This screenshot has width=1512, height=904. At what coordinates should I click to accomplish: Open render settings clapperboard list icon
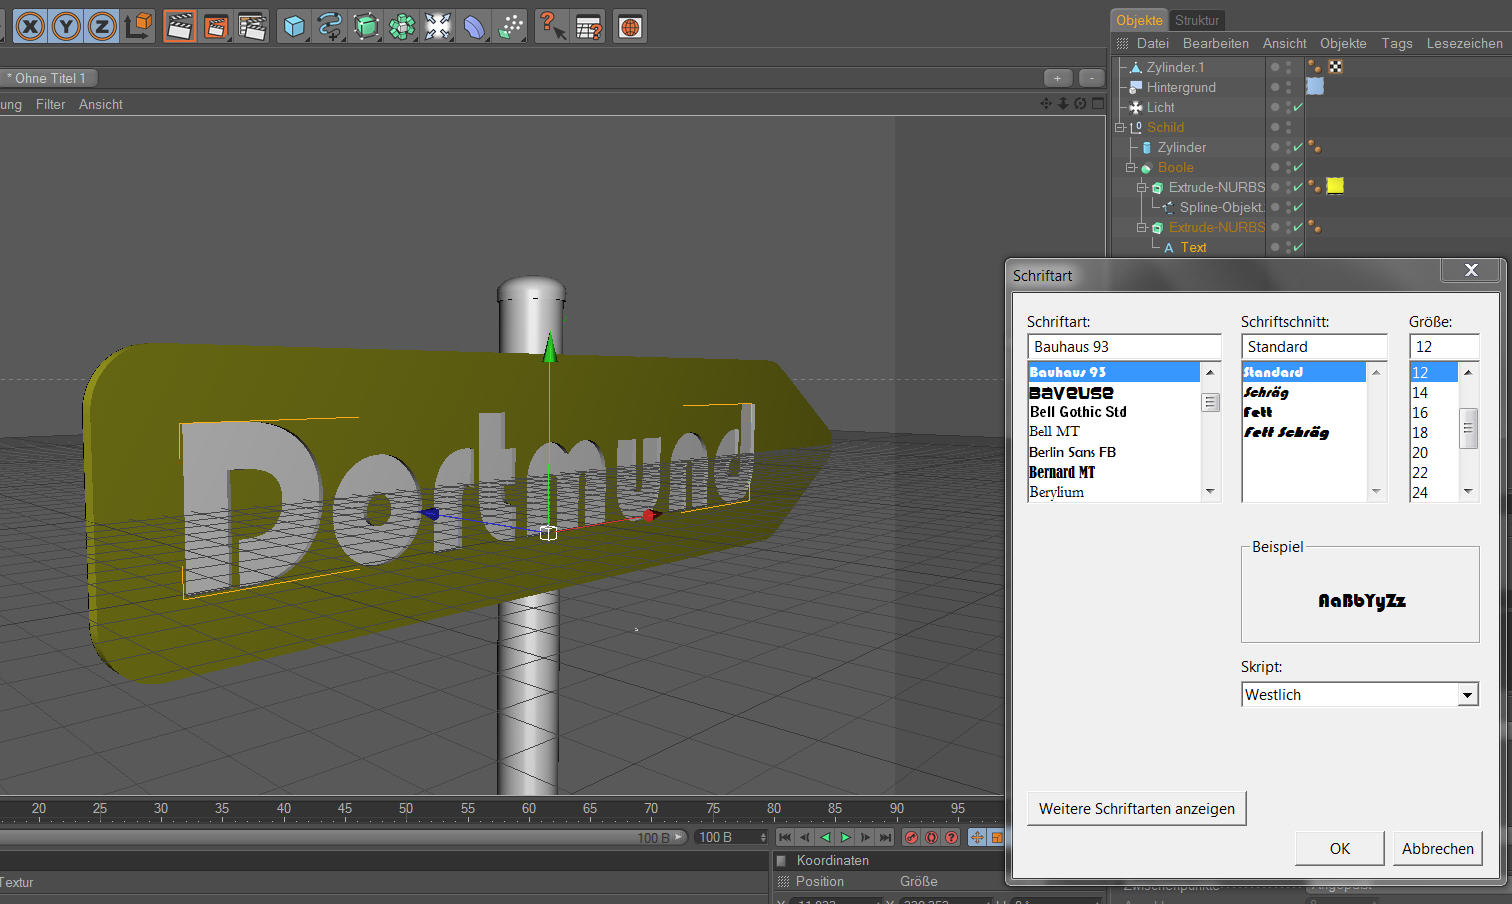tap(252, 26)
